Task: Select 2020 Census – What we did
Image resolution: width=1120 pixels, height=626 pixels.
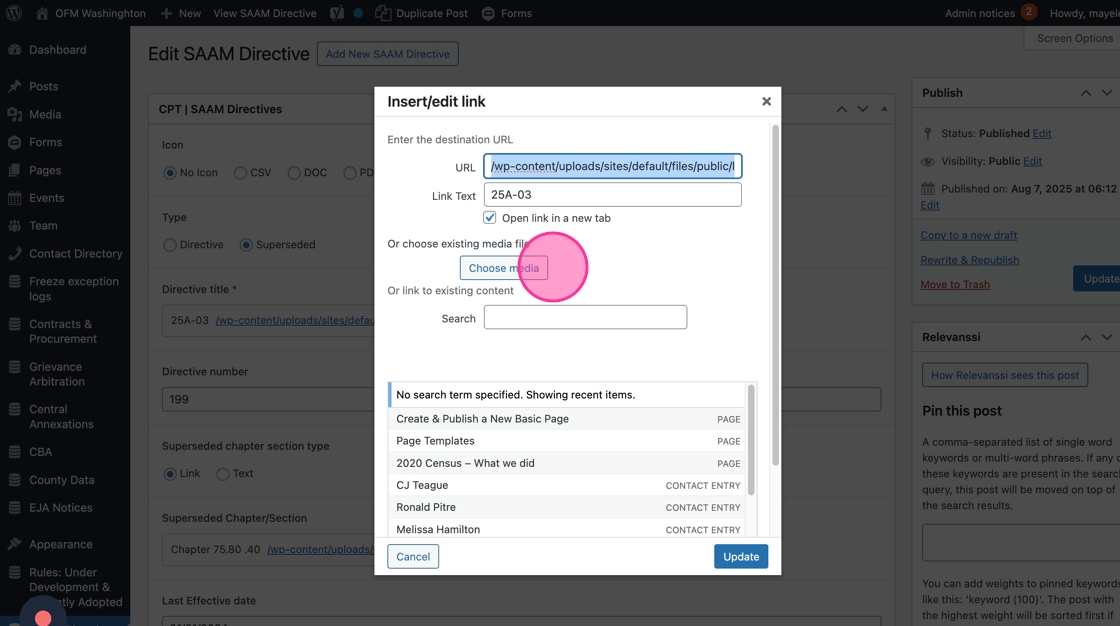Action: (567, 463)
